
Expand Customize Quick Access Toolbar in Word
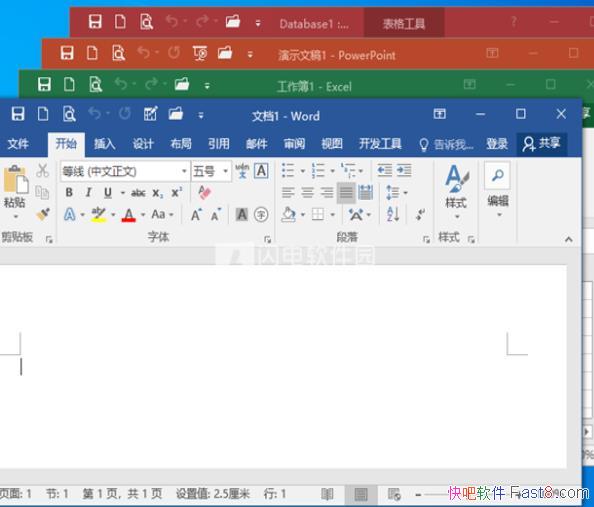click(201, 115)
